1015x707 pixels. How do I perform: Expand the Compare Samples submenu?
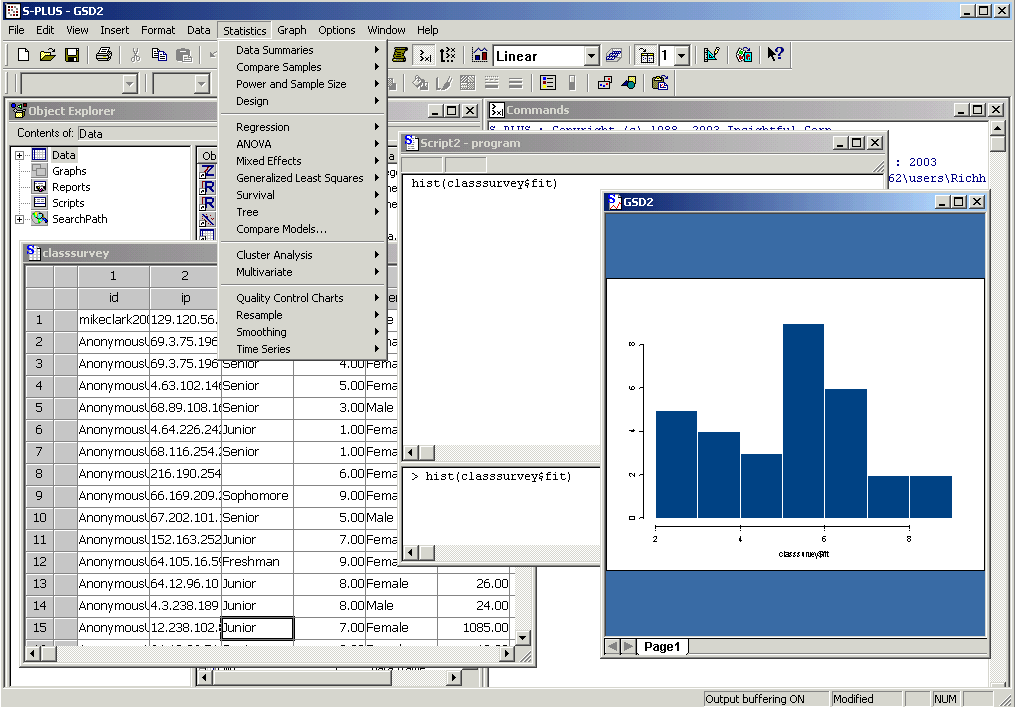[x=303, y=67]
